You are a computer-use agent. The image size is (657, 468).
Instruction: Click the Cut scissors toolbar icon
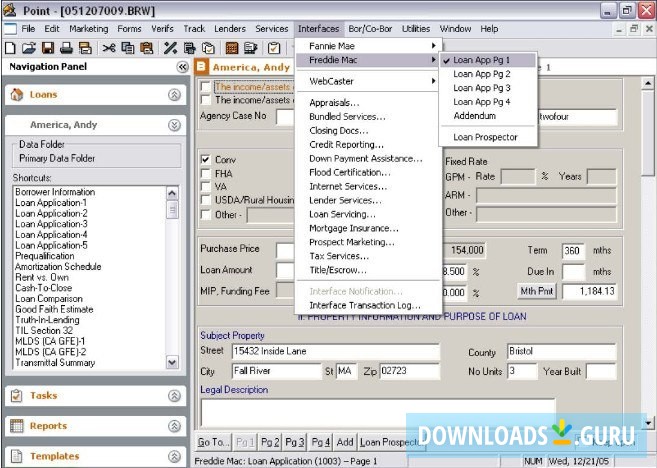tap(110, 47)
